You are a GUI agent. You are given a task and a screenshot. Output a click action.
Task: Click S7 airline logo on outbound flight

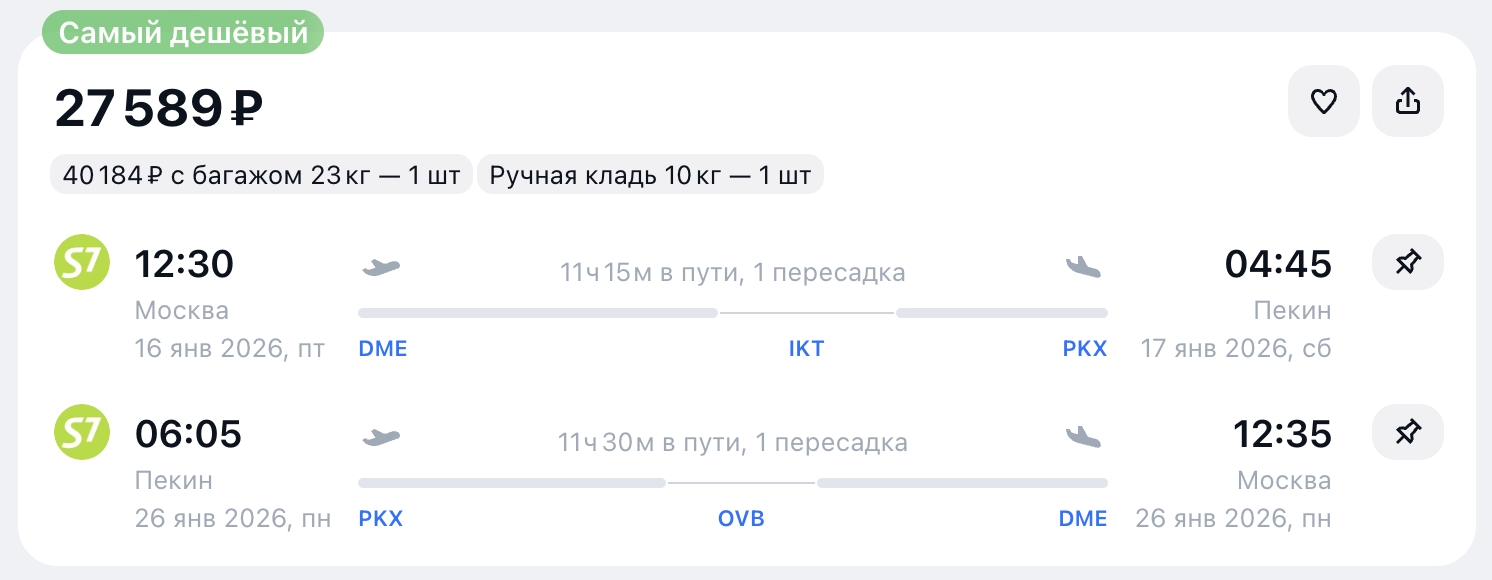click(79, 265)
